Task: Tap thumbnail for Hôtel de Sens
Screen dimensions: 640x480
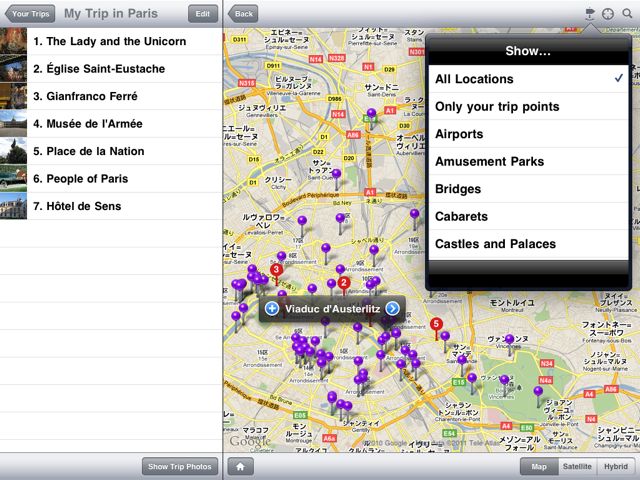Action: [13, 206]
